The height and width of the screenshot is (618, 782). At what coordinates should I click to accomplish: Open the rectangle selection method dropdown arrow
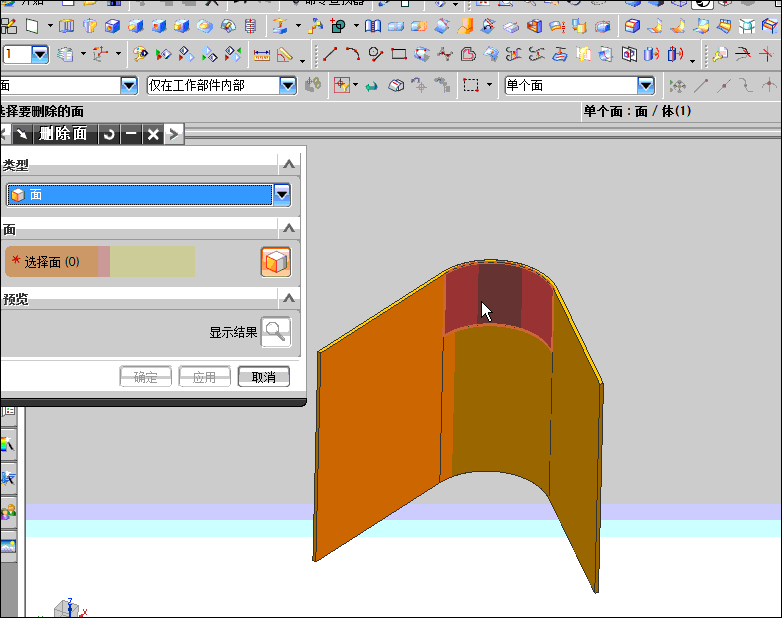[489, 85]
